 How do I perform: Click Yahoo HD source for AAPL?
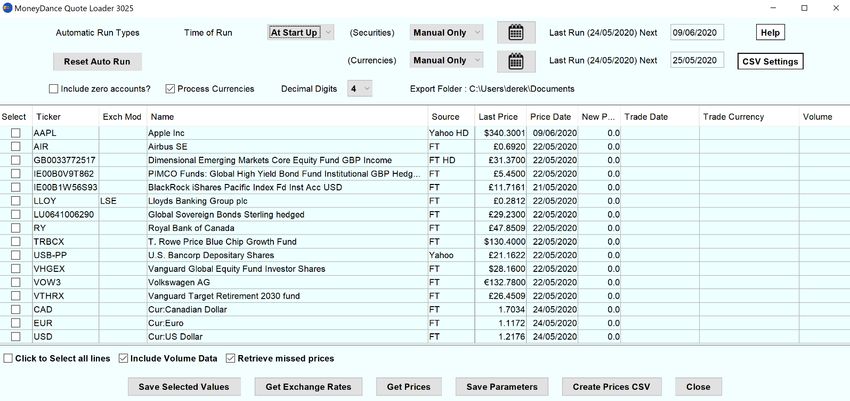tap(450, 133)
